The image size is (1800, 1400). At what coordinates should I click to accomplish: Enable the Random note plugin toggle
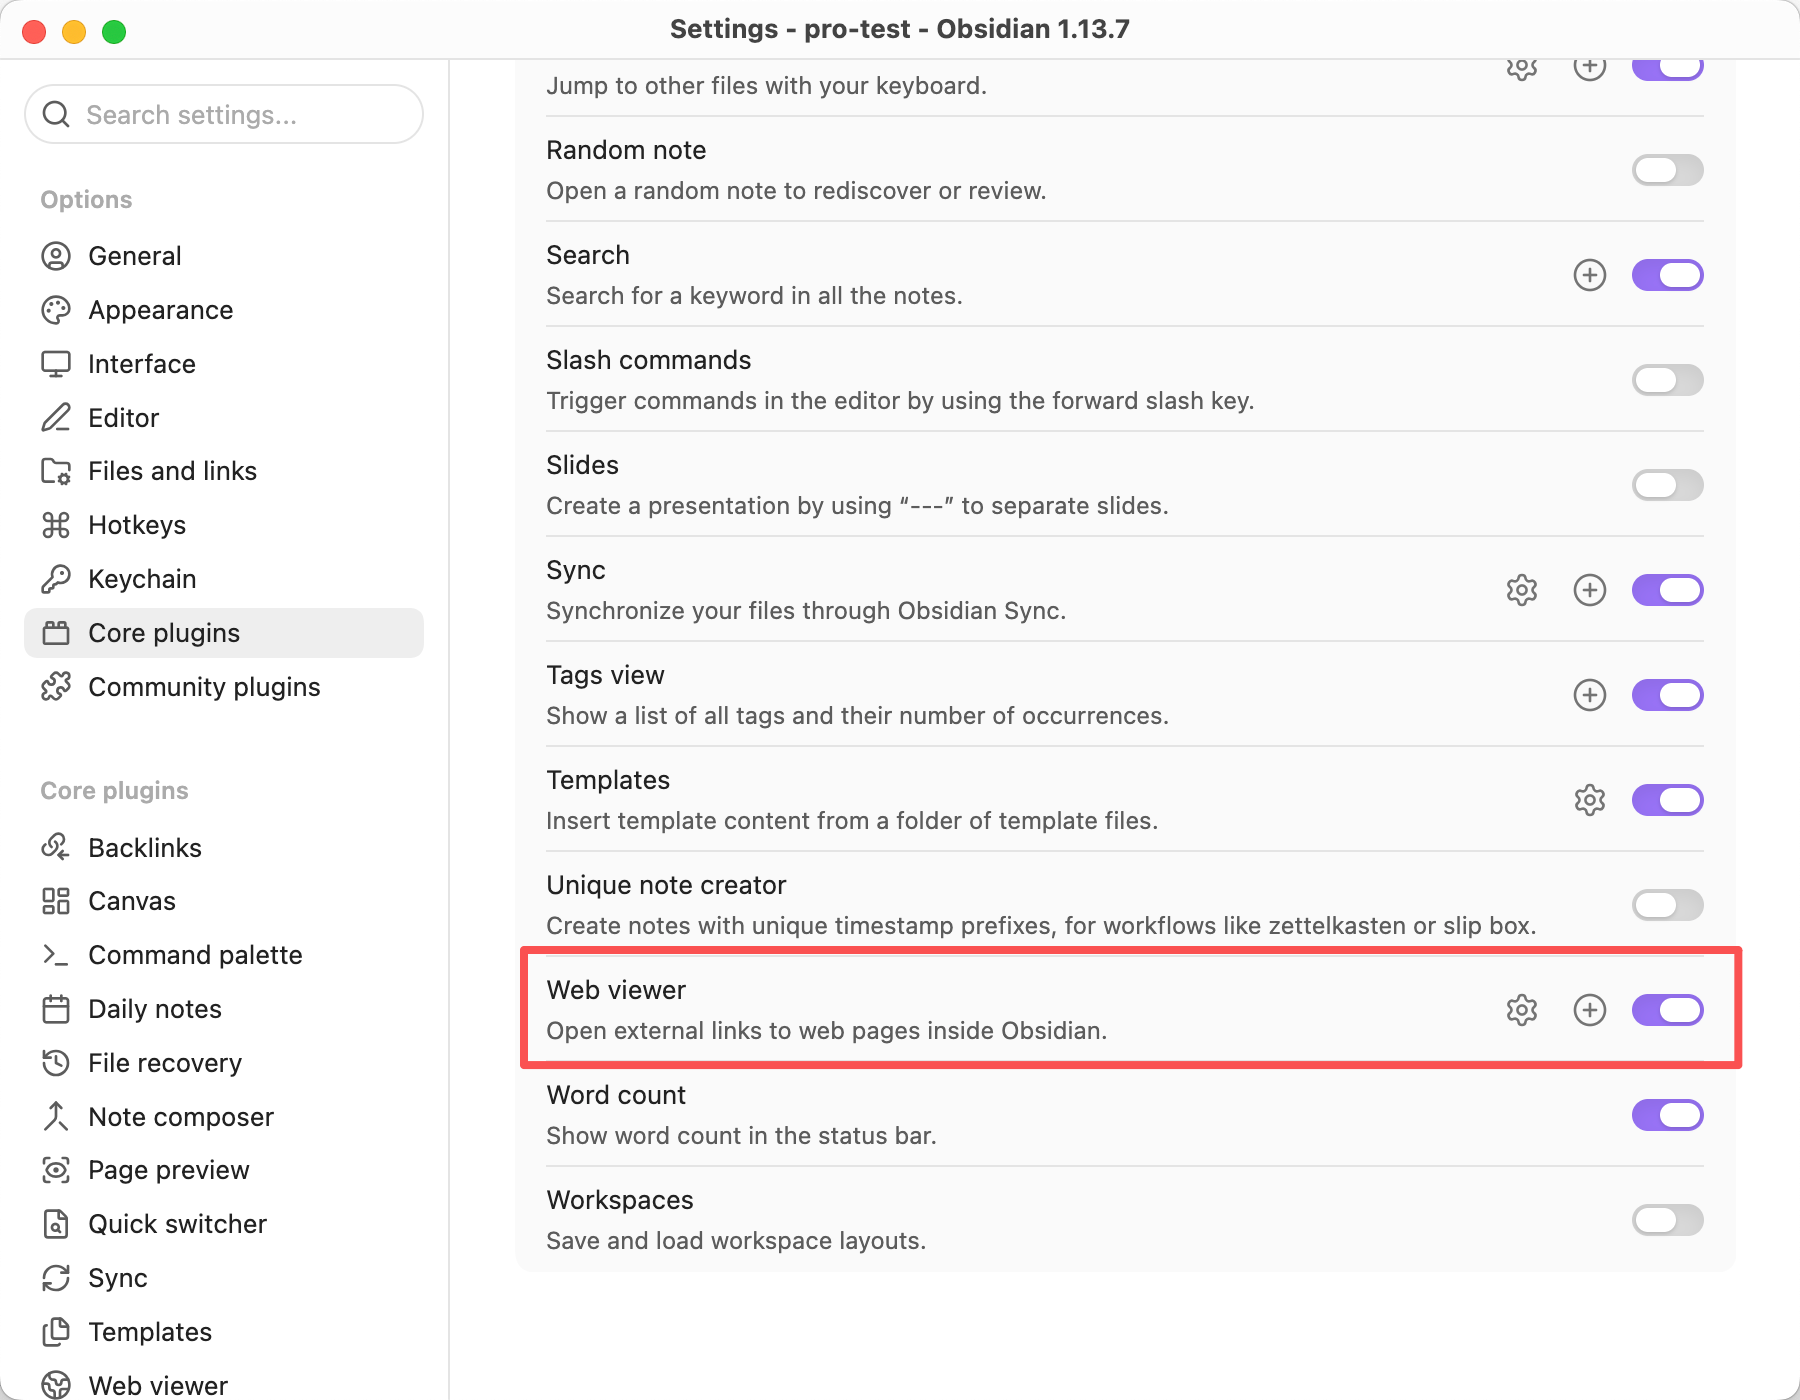coord(1667,170)
